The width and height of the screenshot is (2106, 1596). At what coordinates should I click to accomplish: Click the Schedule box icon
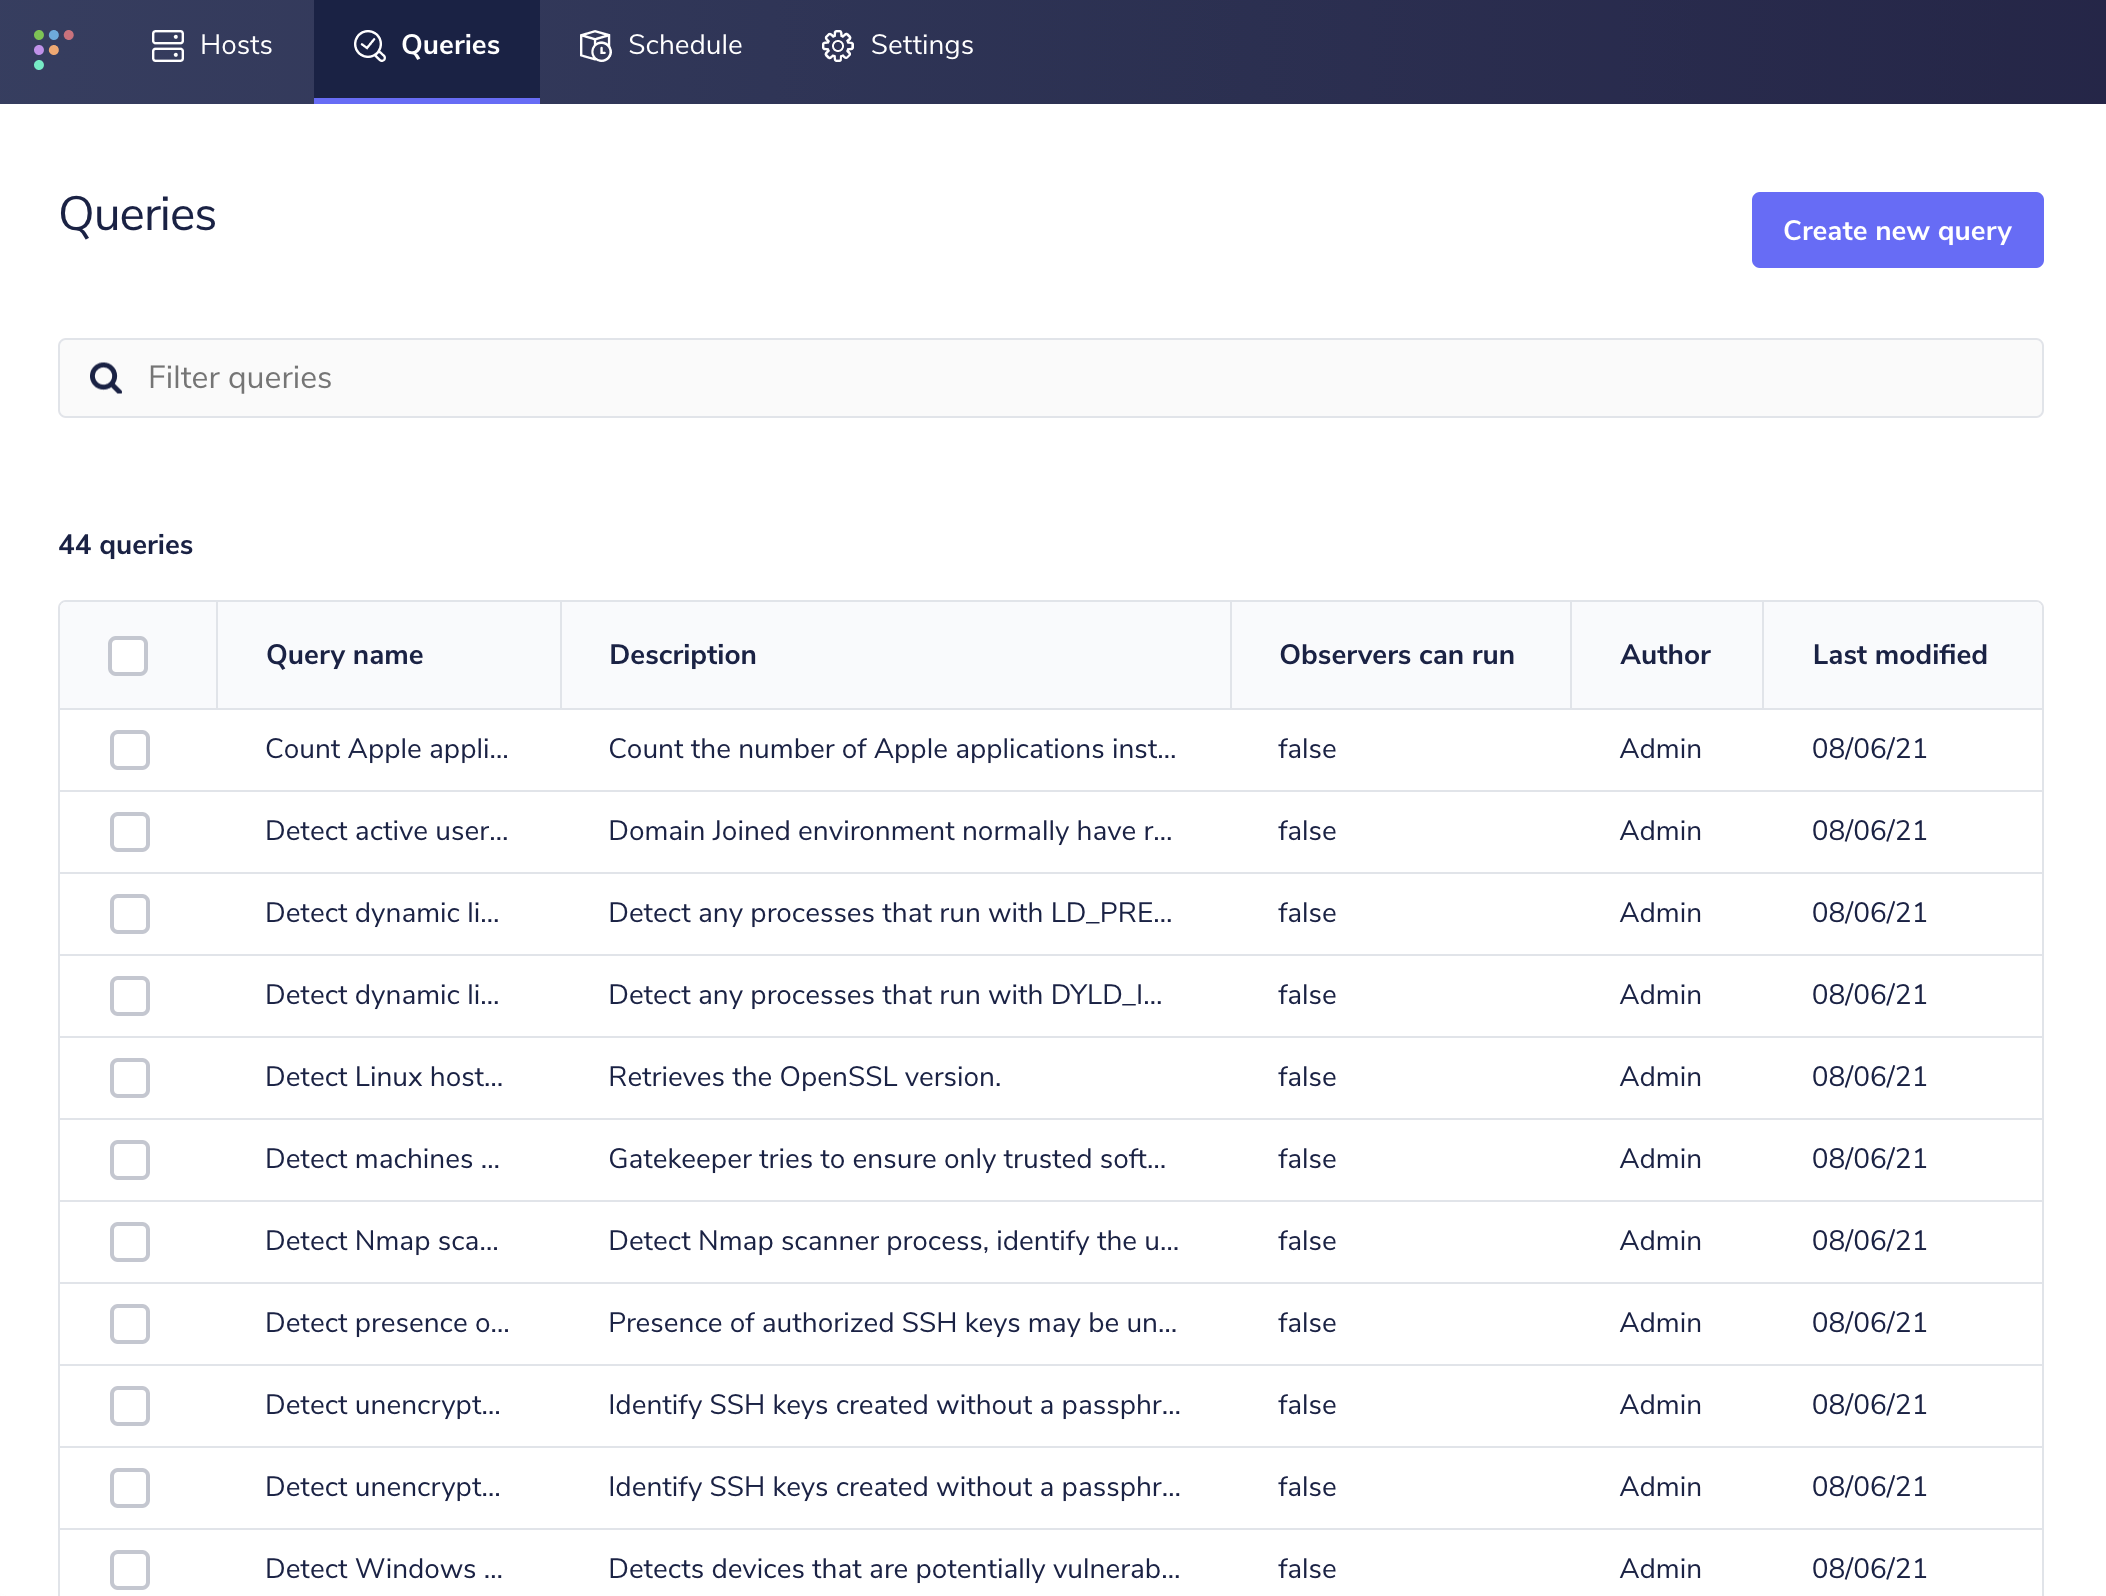click(596, 46)
